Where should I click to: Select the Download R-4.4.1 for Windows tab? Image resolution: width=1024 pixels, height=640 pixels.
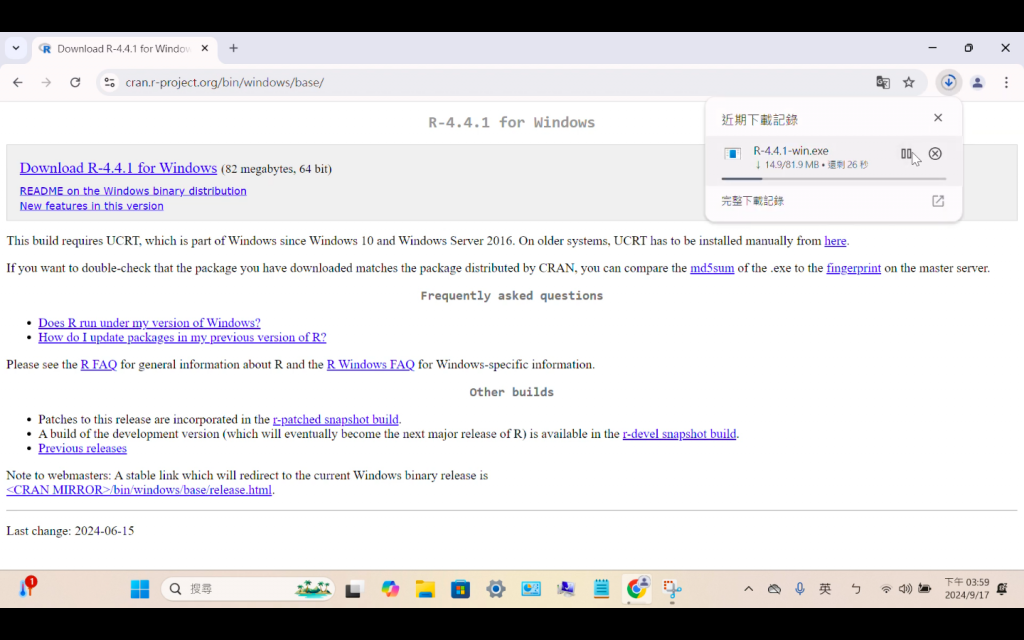[x=124, y=49]
